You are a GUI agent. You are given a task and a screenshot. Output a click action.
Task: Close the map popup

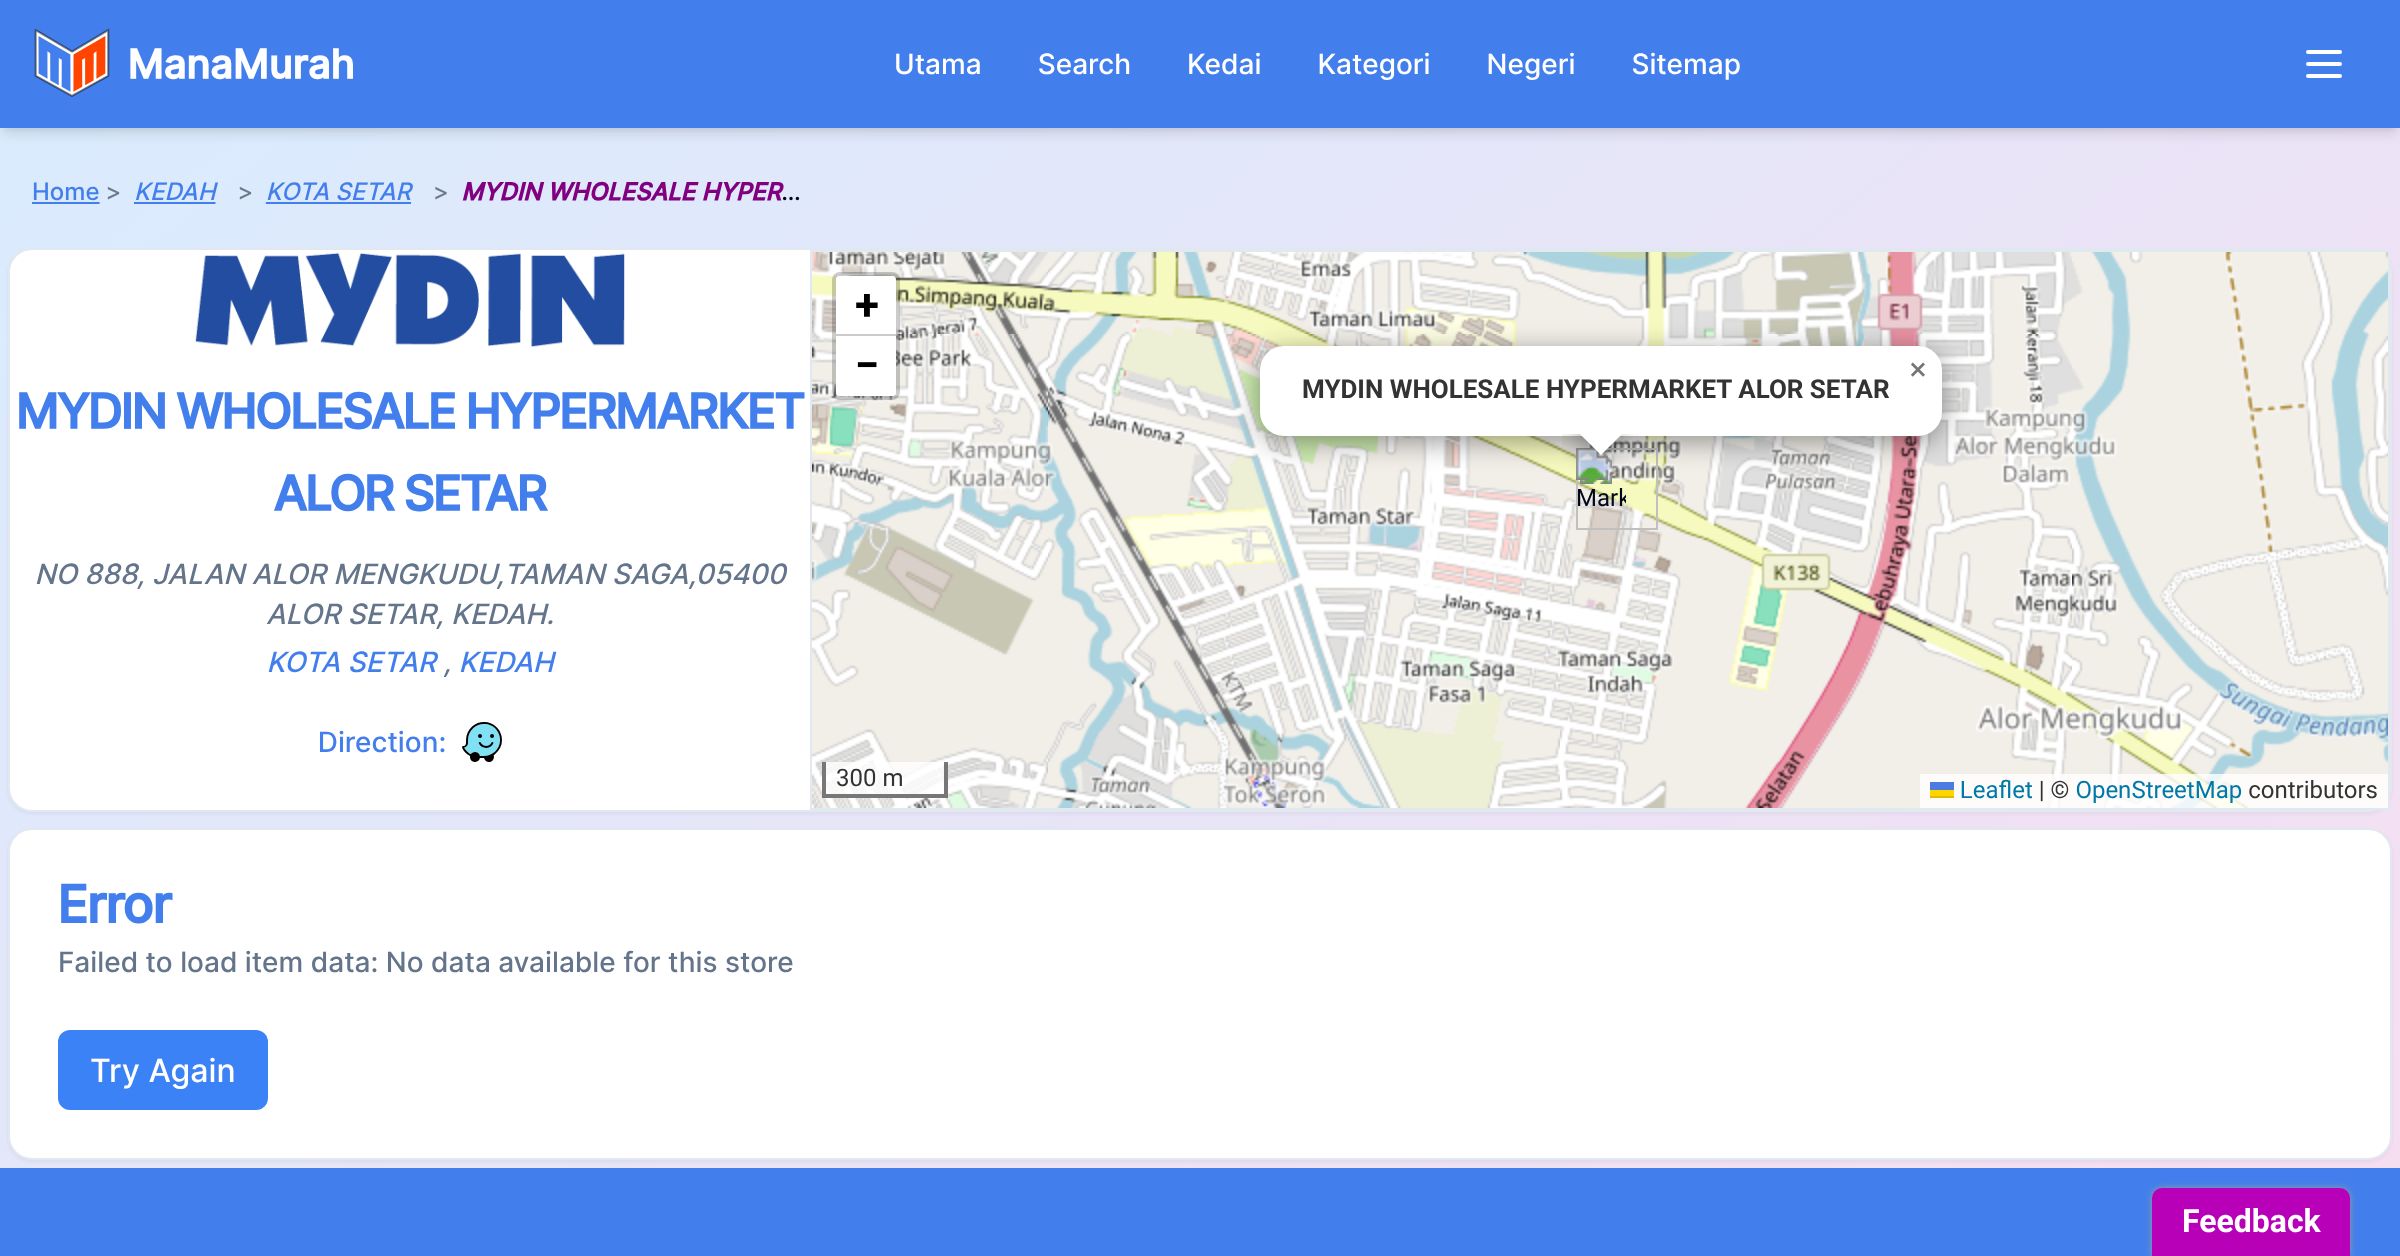(x=1917, y=370)
